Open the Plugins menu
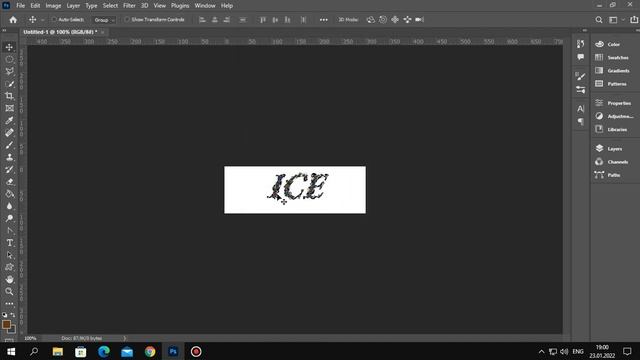 180,6
